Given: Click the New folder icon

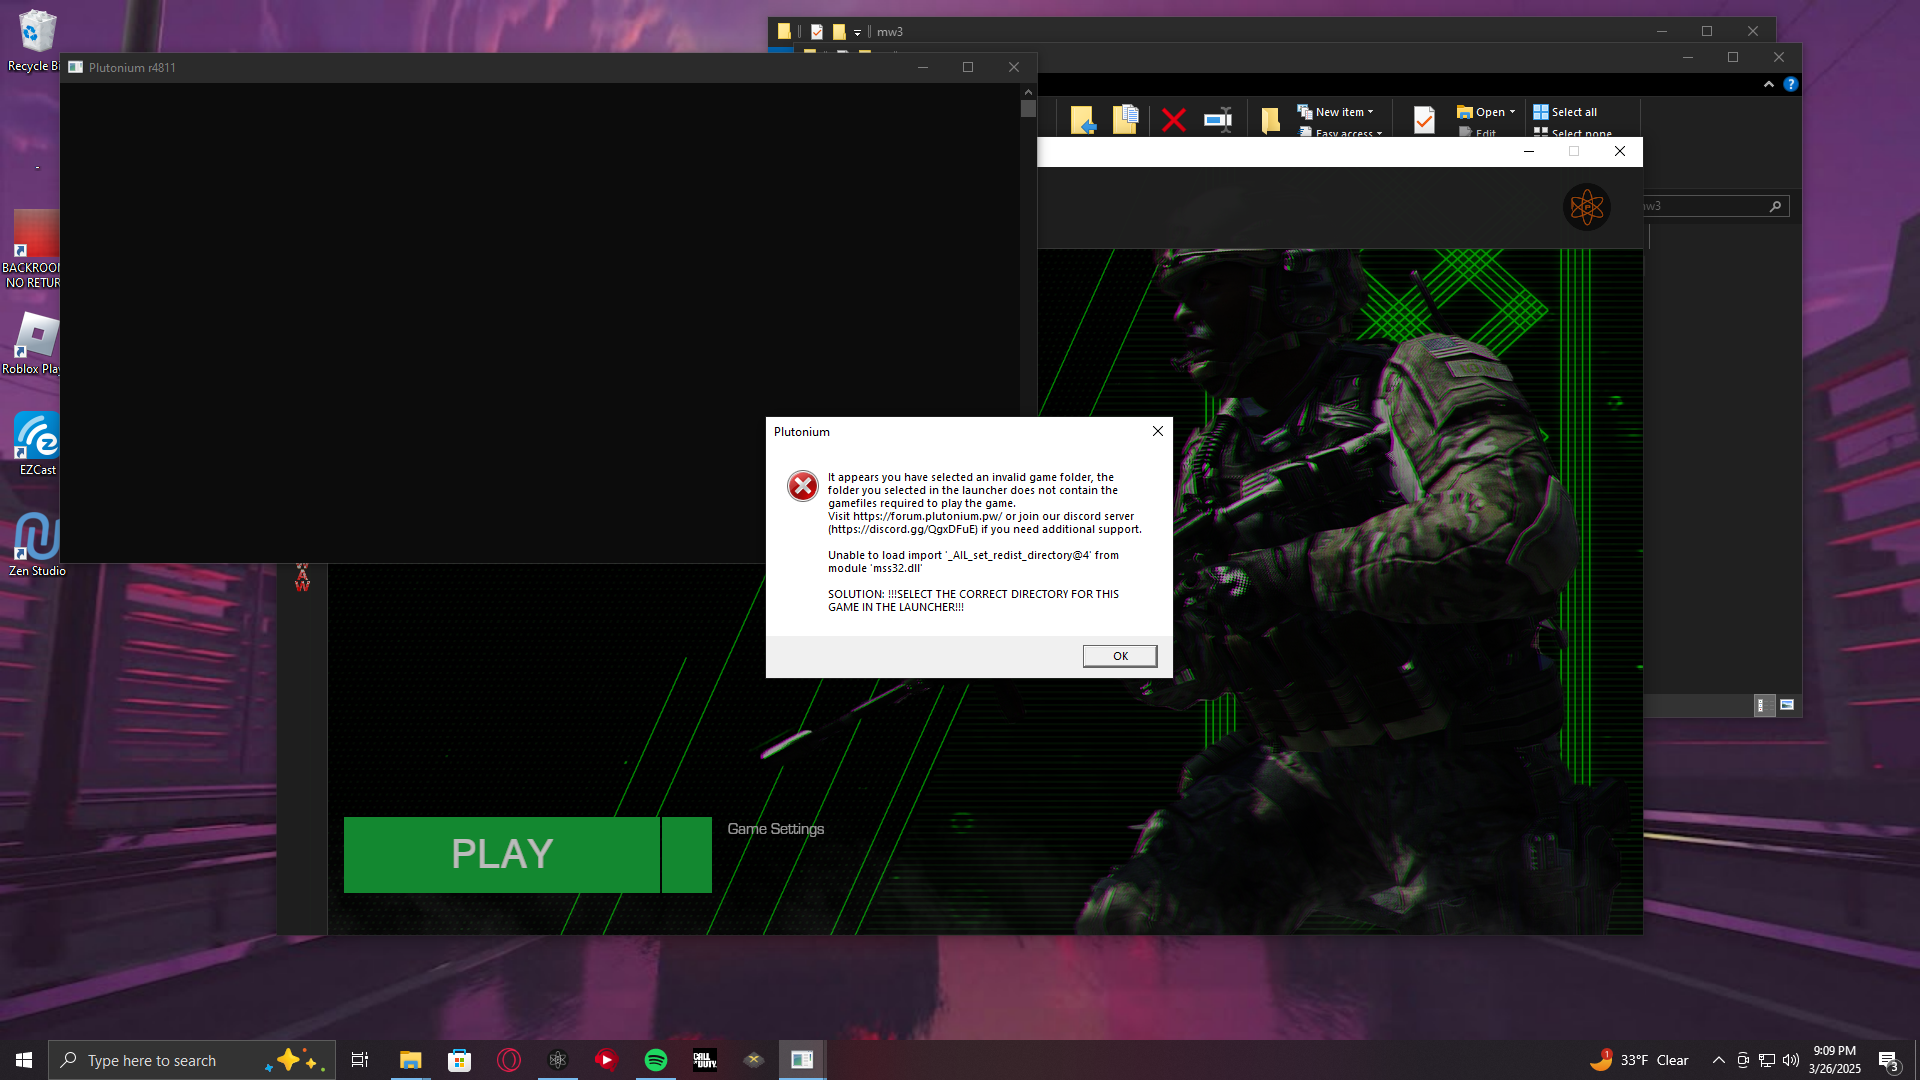Looking at the screenshot, I should pyautogui.click(x=1270, y=120).
